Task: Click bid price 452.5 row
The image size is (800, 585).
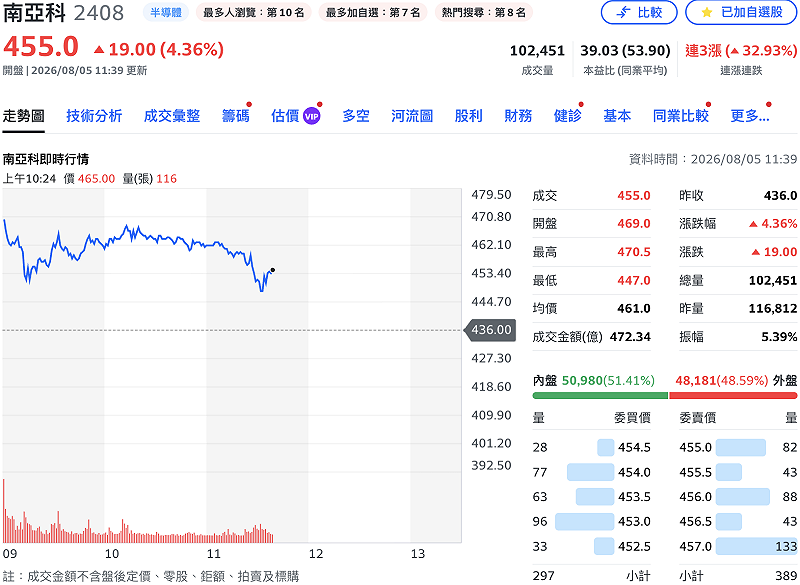Action: tap(591, 546)
